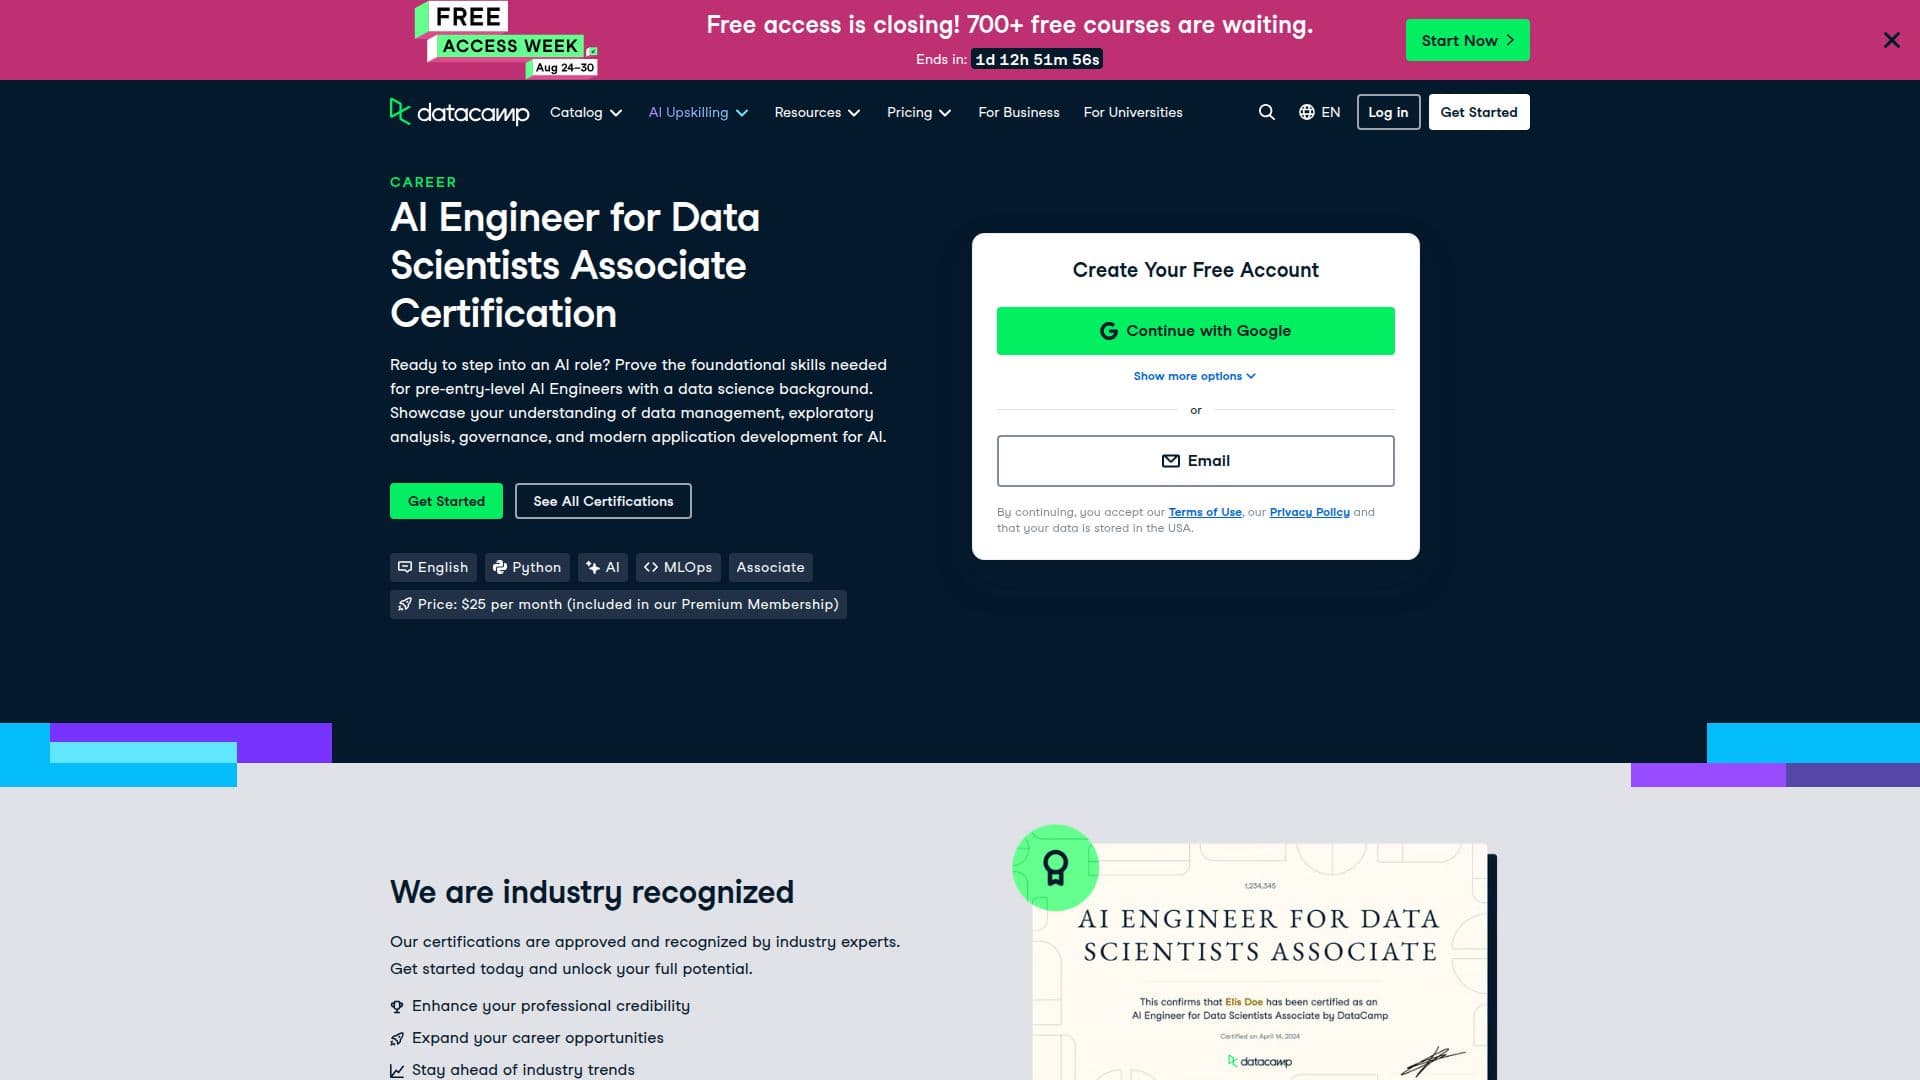The width and height of the screenshot is (1920, 1080).
Task: Click the Log in button
Action: click(x=1388, y=112)
